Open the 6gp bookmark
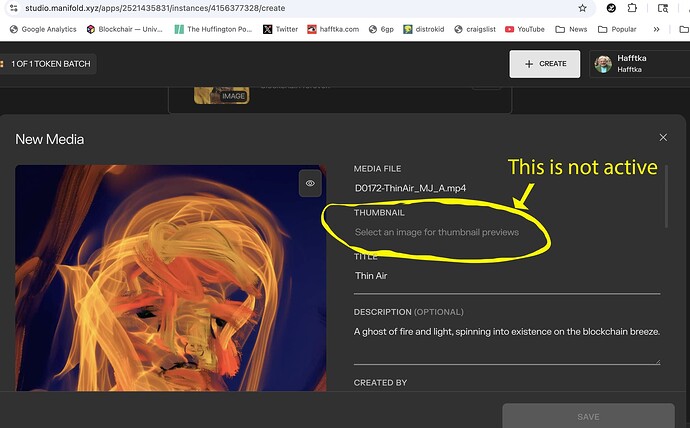This screenshot has height=428, width=690. [x=381, y=29]
